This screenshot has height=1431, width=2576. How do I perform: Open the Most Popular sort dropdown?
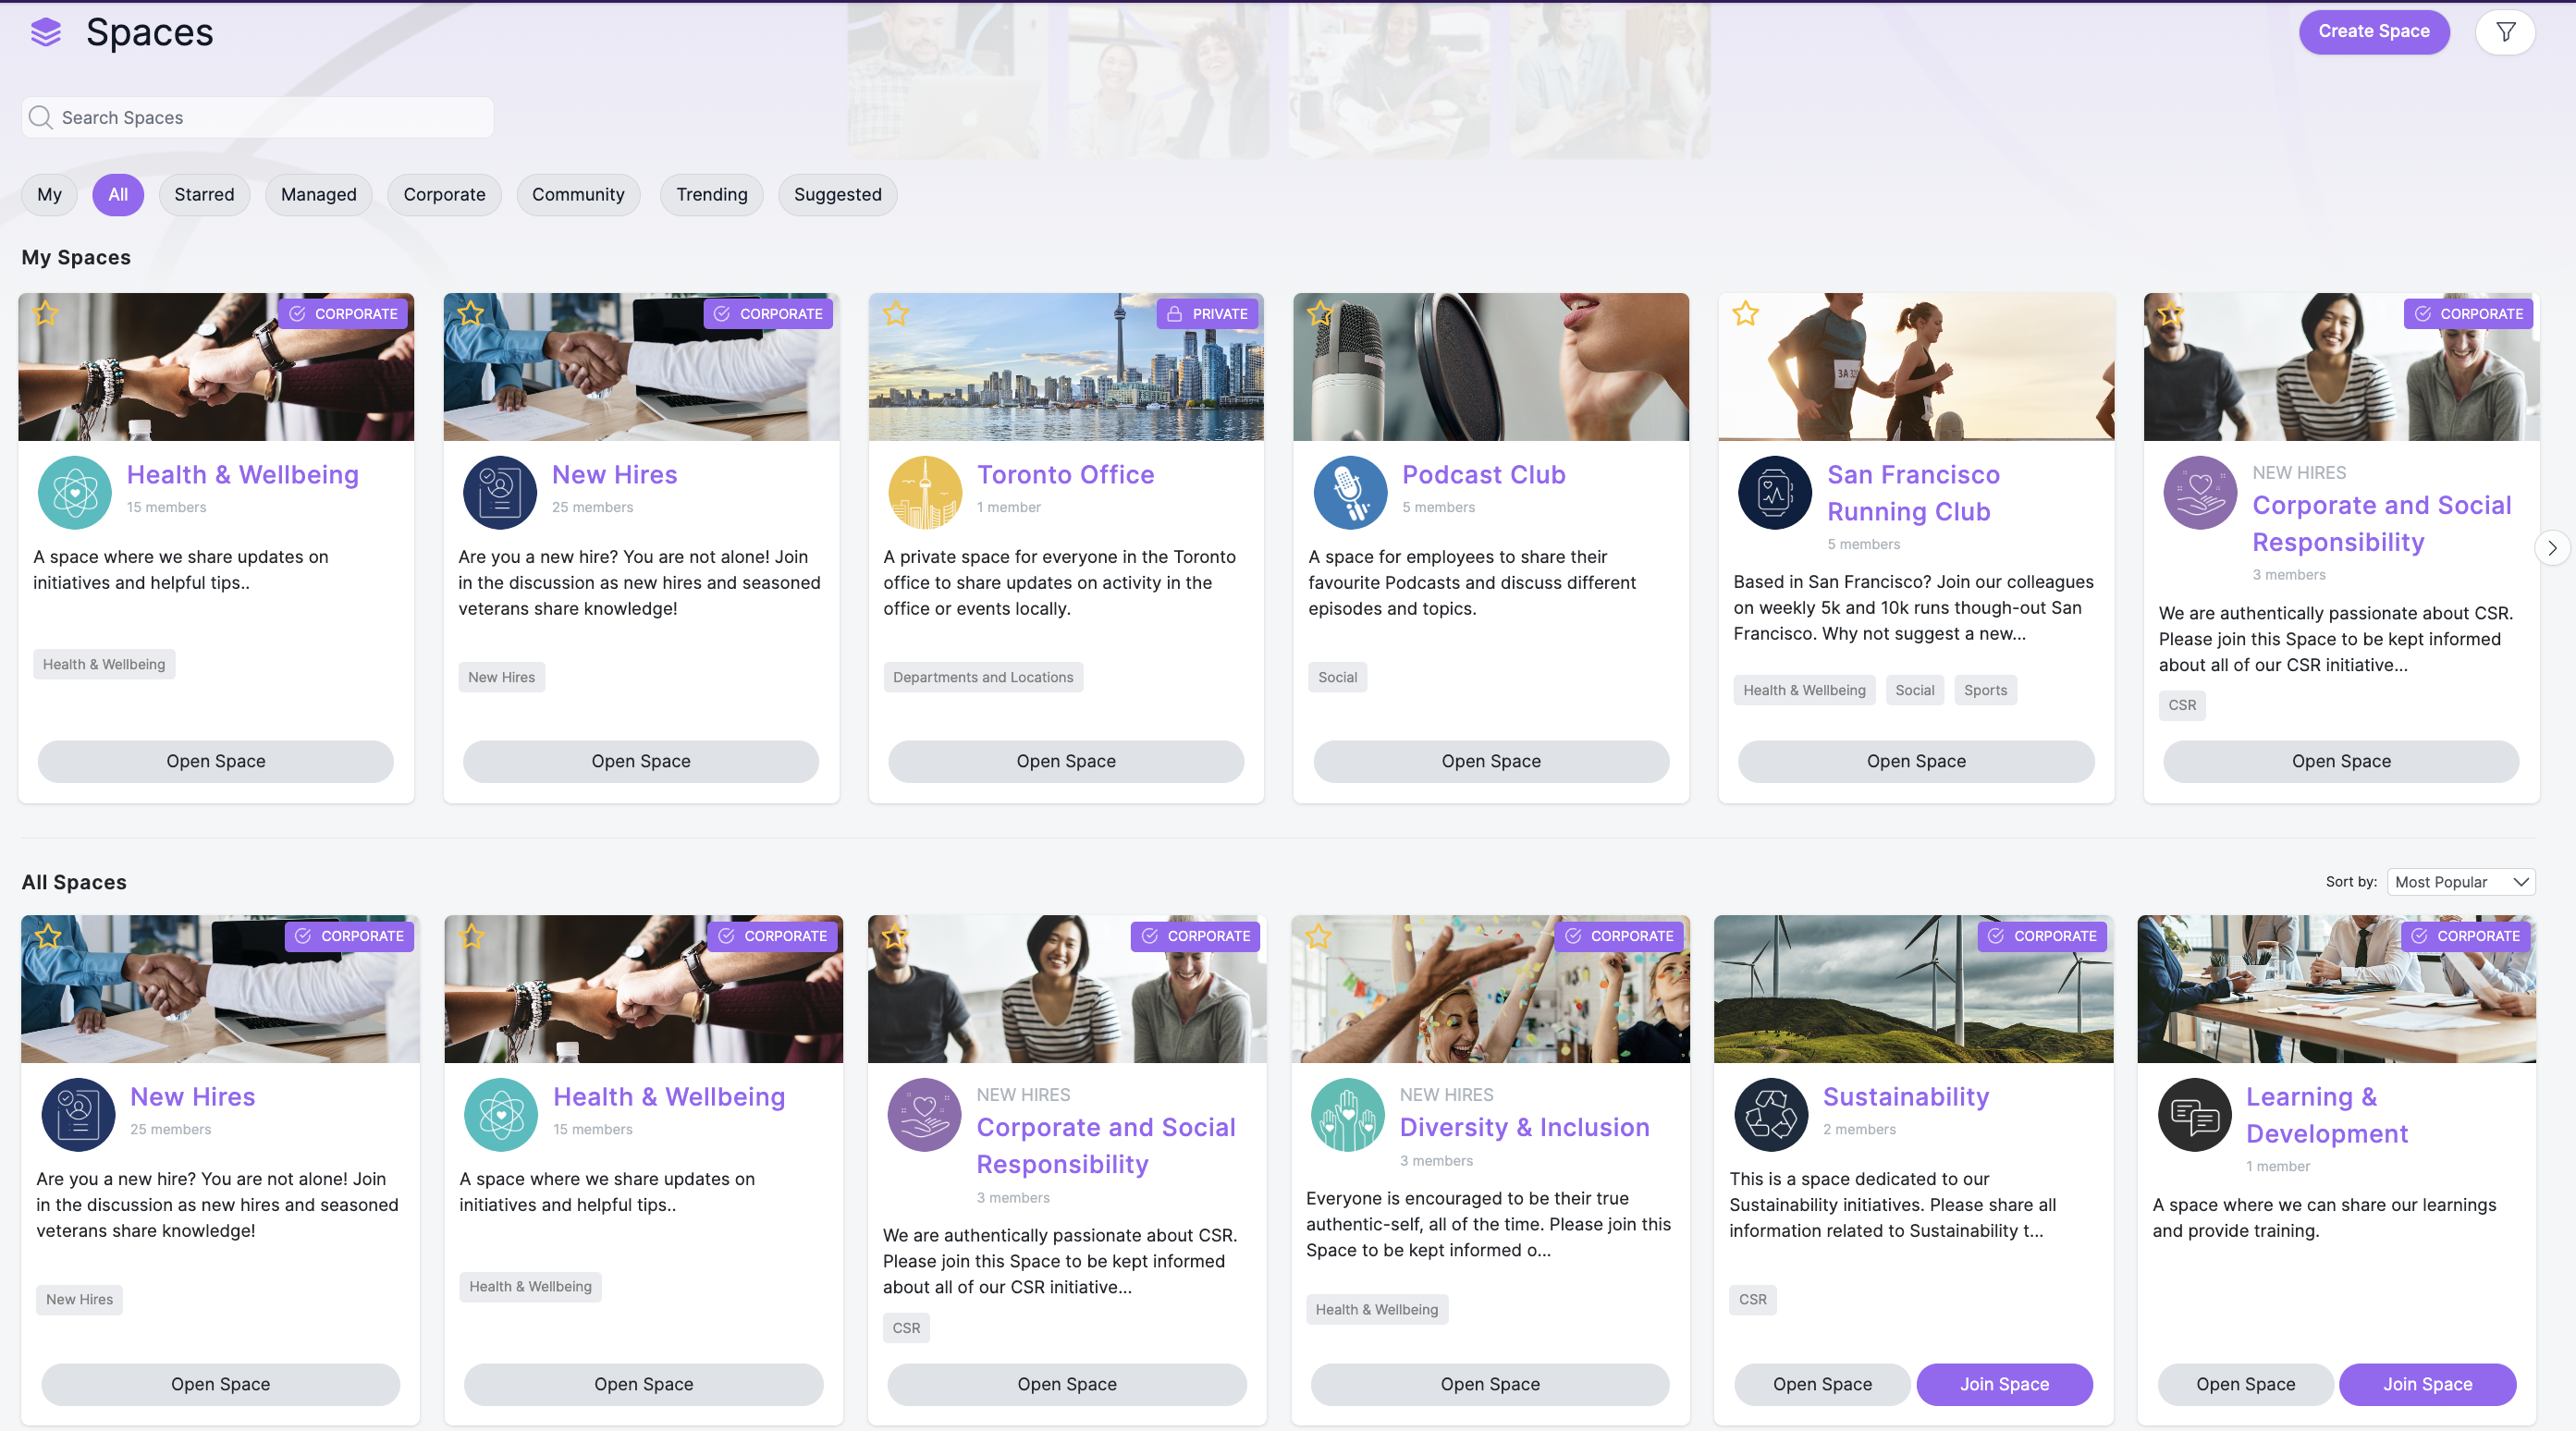[2460, 882]
